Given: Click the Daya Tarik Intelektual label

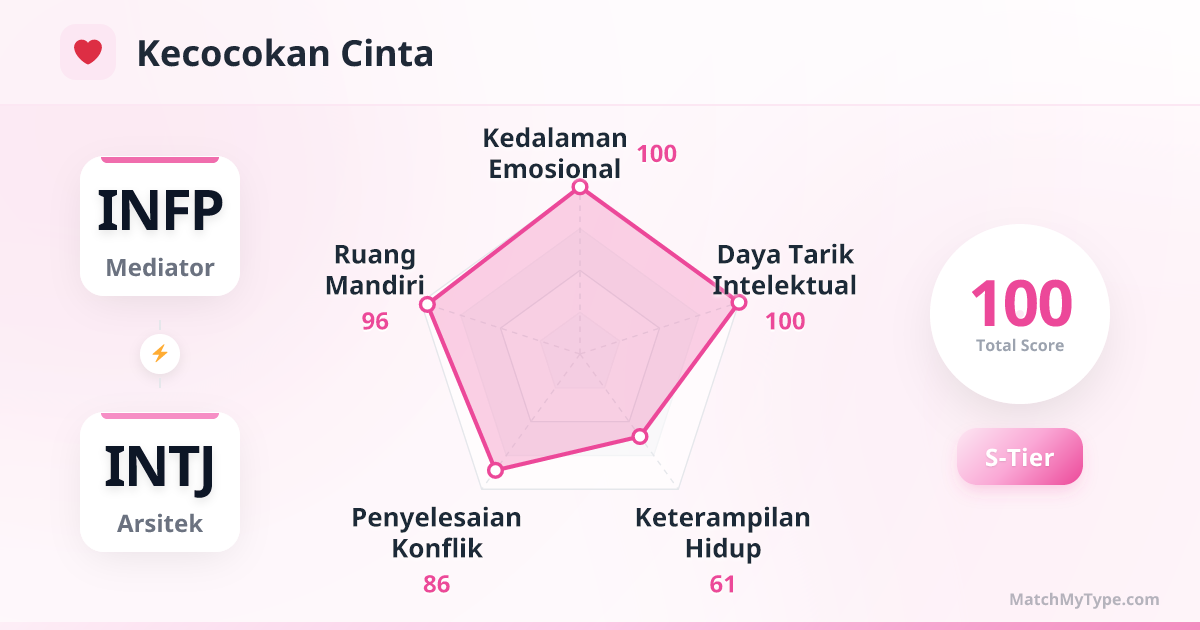Looking at the screenshot, I should click(785, 270).
